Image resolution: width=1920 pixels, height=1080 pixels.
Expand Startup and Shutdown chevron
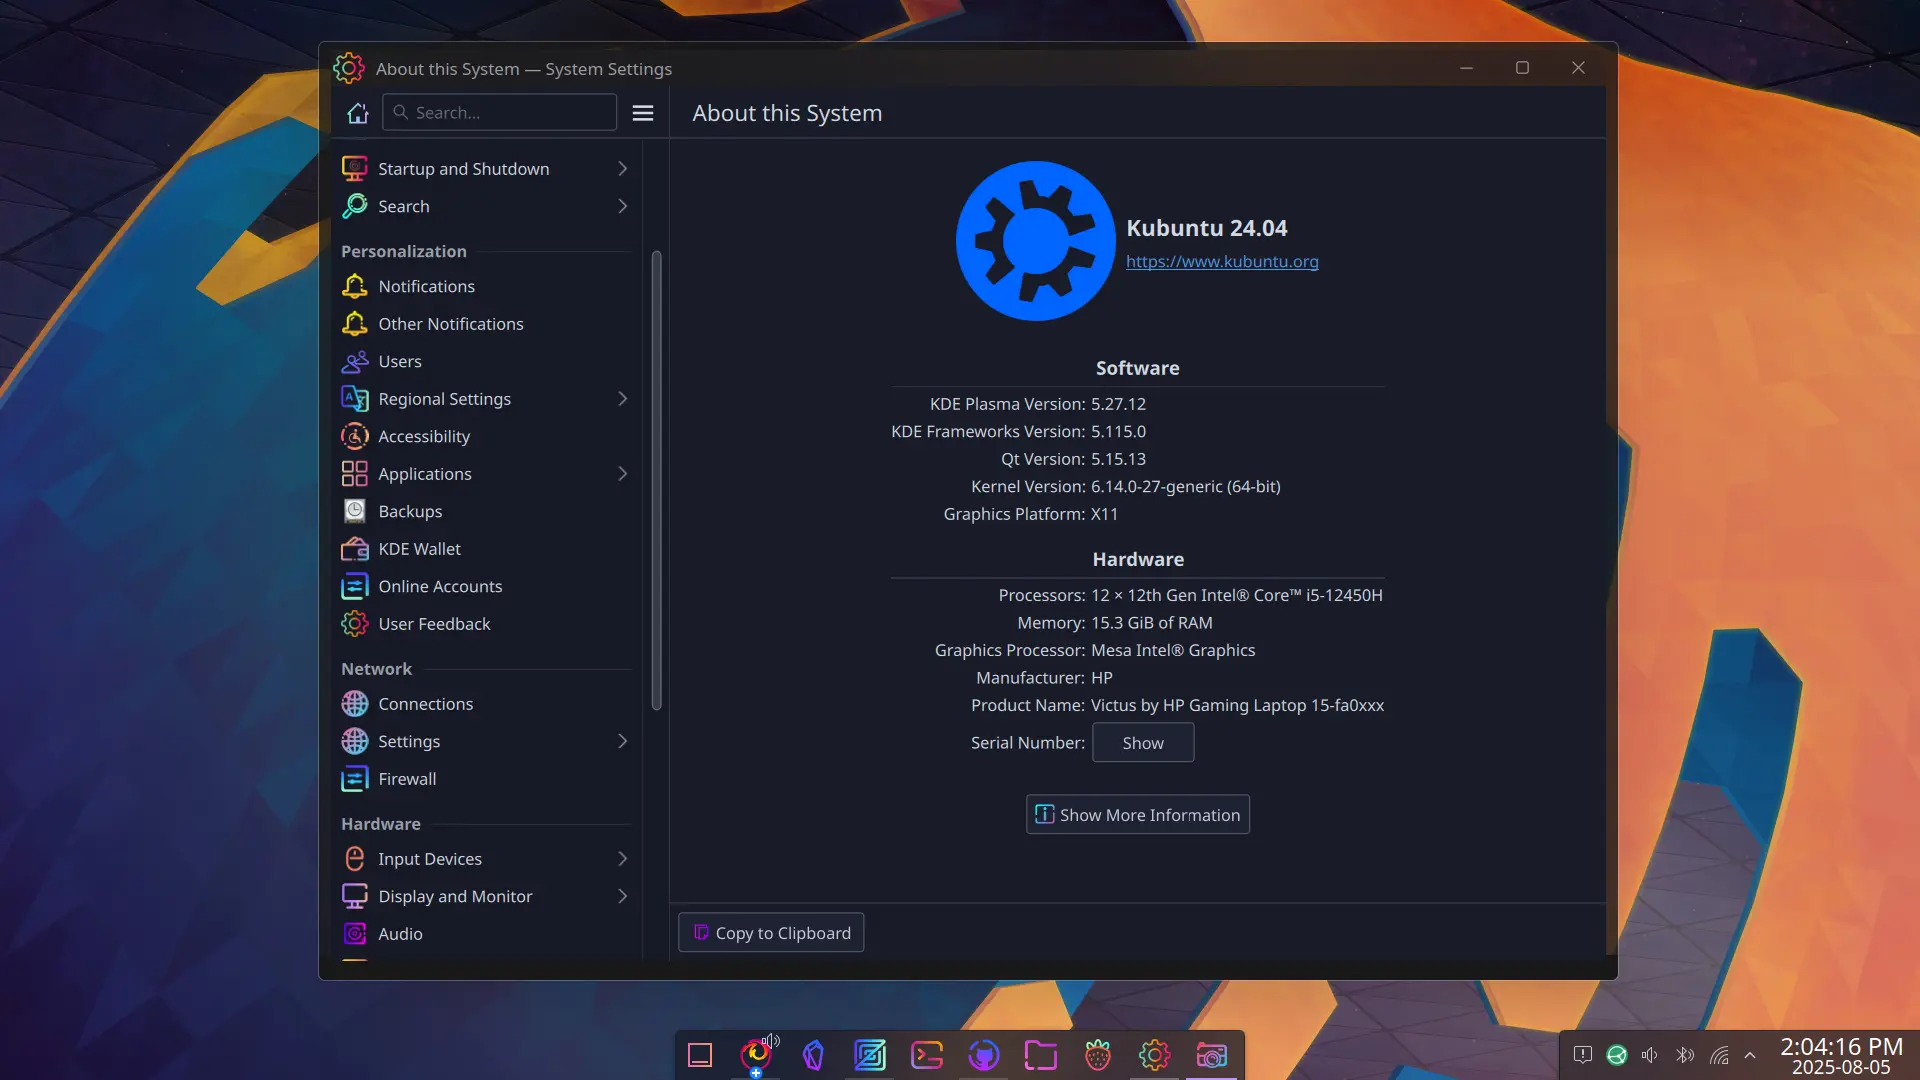click(x=622, y=169)
